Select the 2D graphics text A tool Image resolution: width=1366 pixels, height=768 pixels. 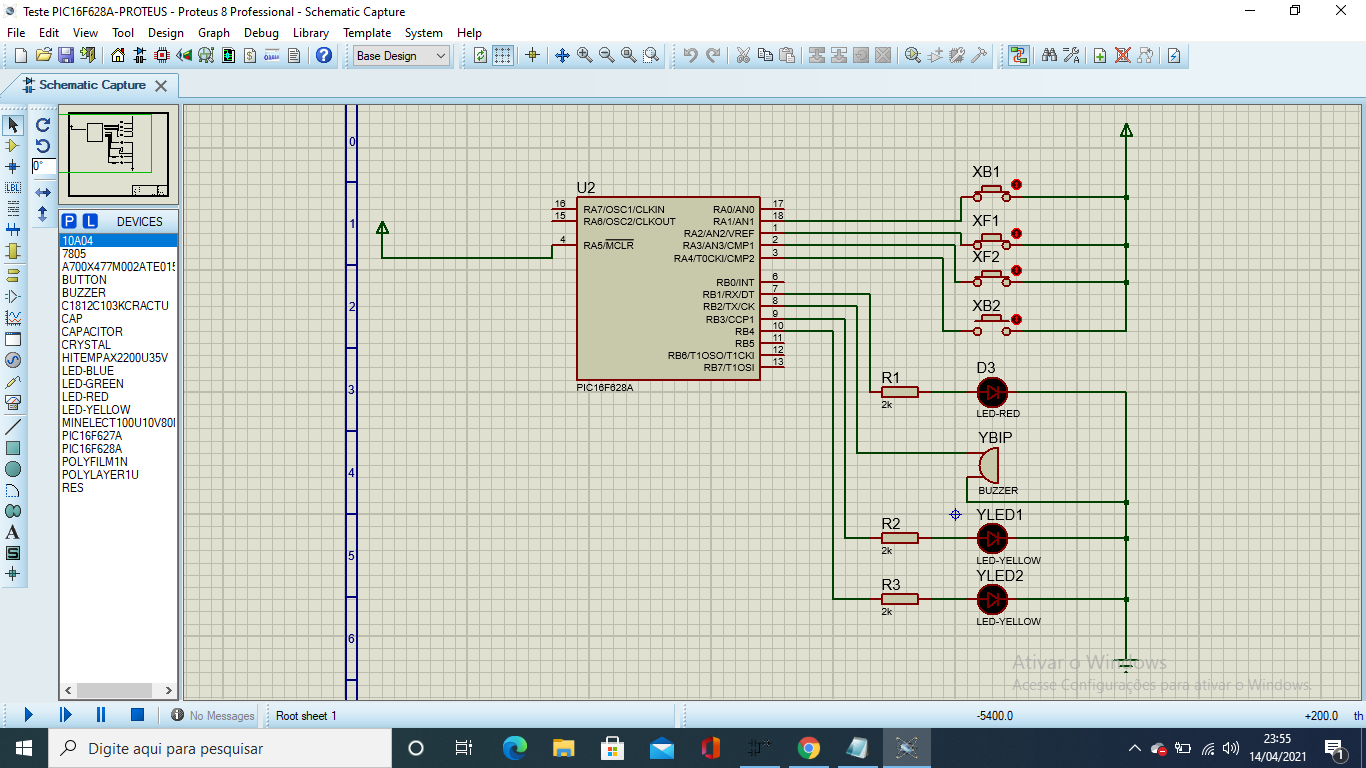pos(13,532)
